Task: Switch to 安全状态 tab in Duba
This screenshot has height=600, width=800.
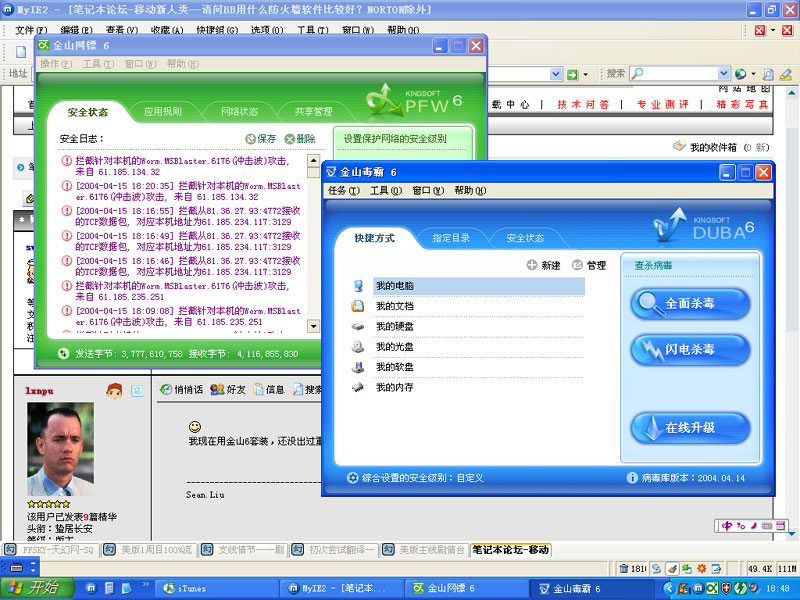Action: (x=525, y=238)
